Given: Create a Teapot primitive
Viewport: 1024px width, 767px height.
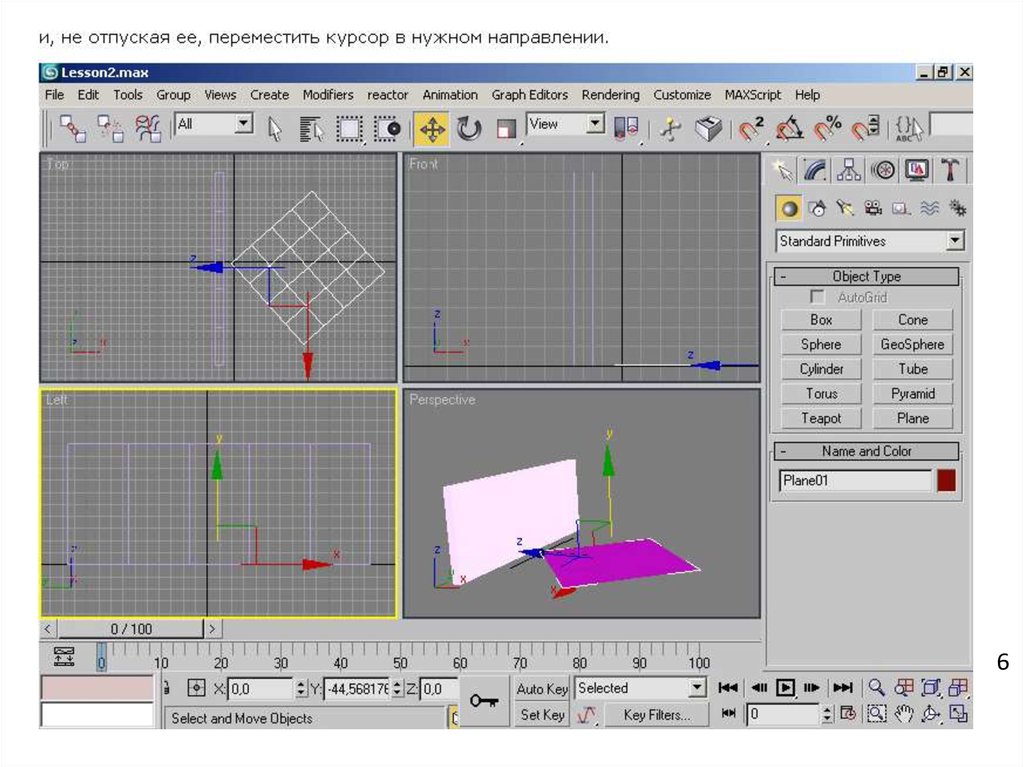Looking at the screenshot, I should (x=821, y=419).
